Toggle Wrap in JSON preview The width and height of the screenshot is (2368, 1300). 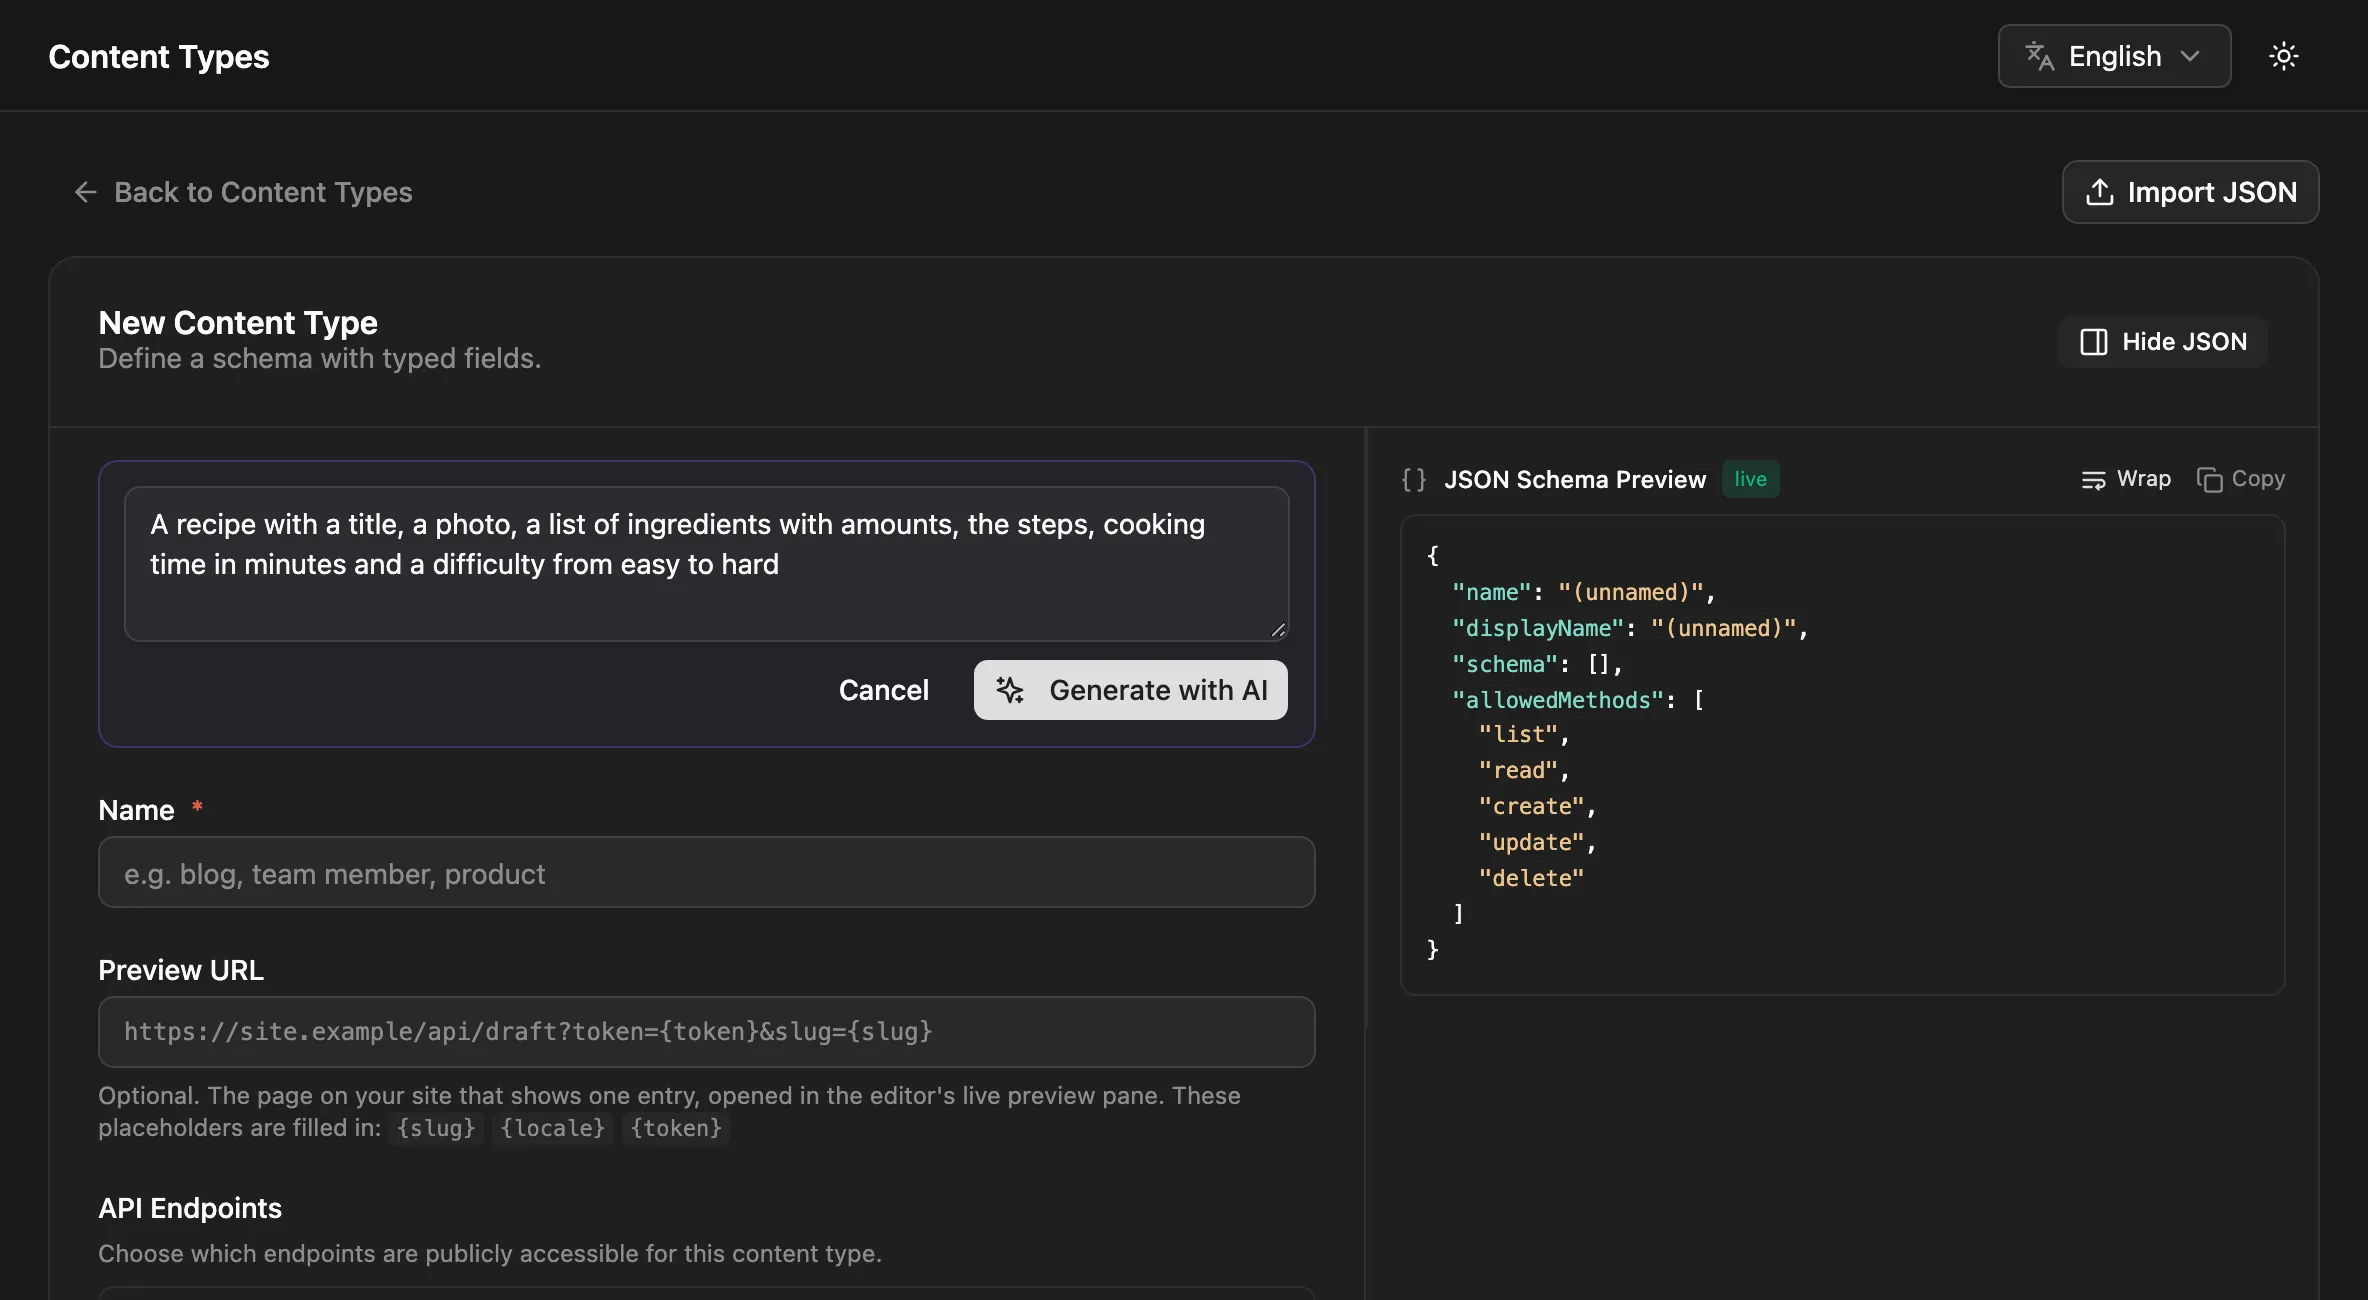click(x=2126, y=479)
